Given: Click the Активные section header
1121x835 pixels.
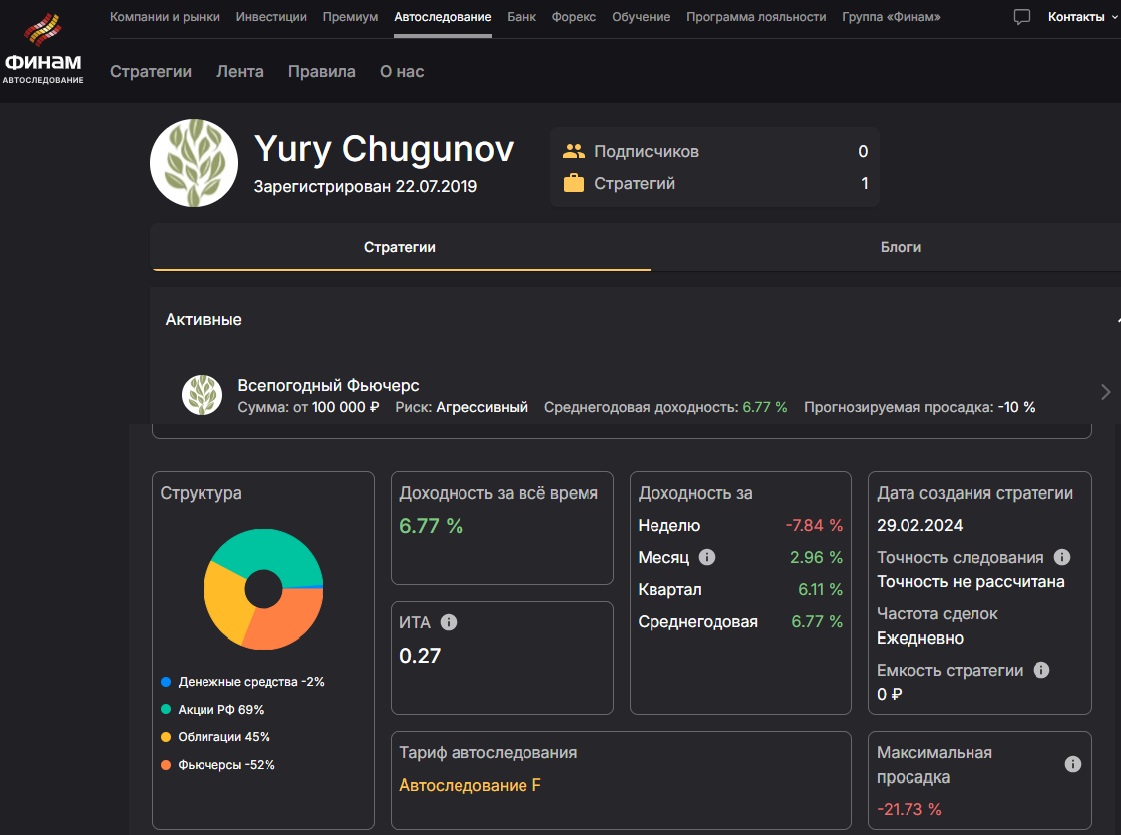Looking at the screenshot, I should 204,320.
